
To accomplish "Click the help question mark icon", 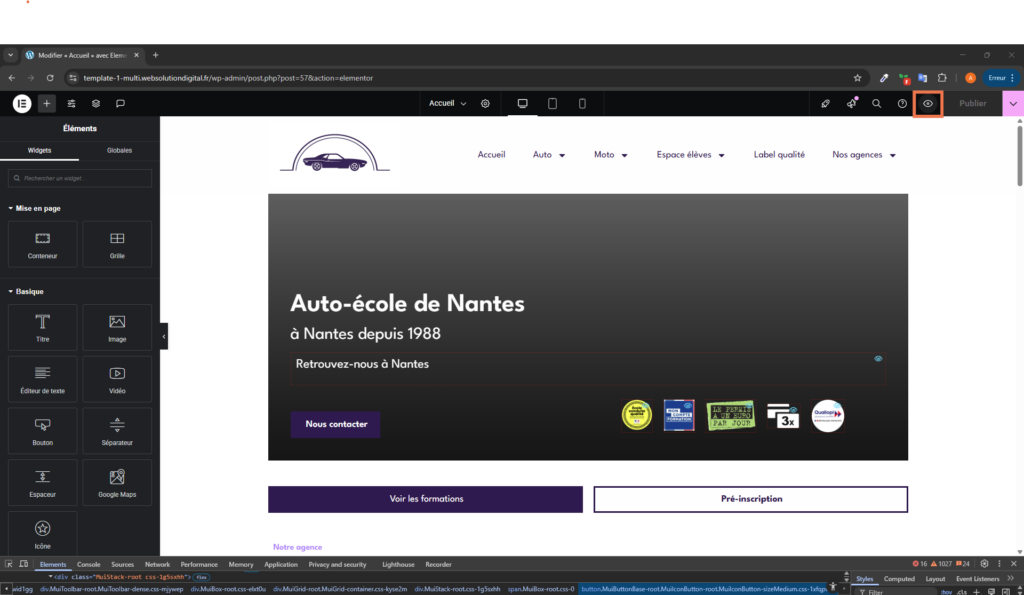I will [x=902, y=103].
